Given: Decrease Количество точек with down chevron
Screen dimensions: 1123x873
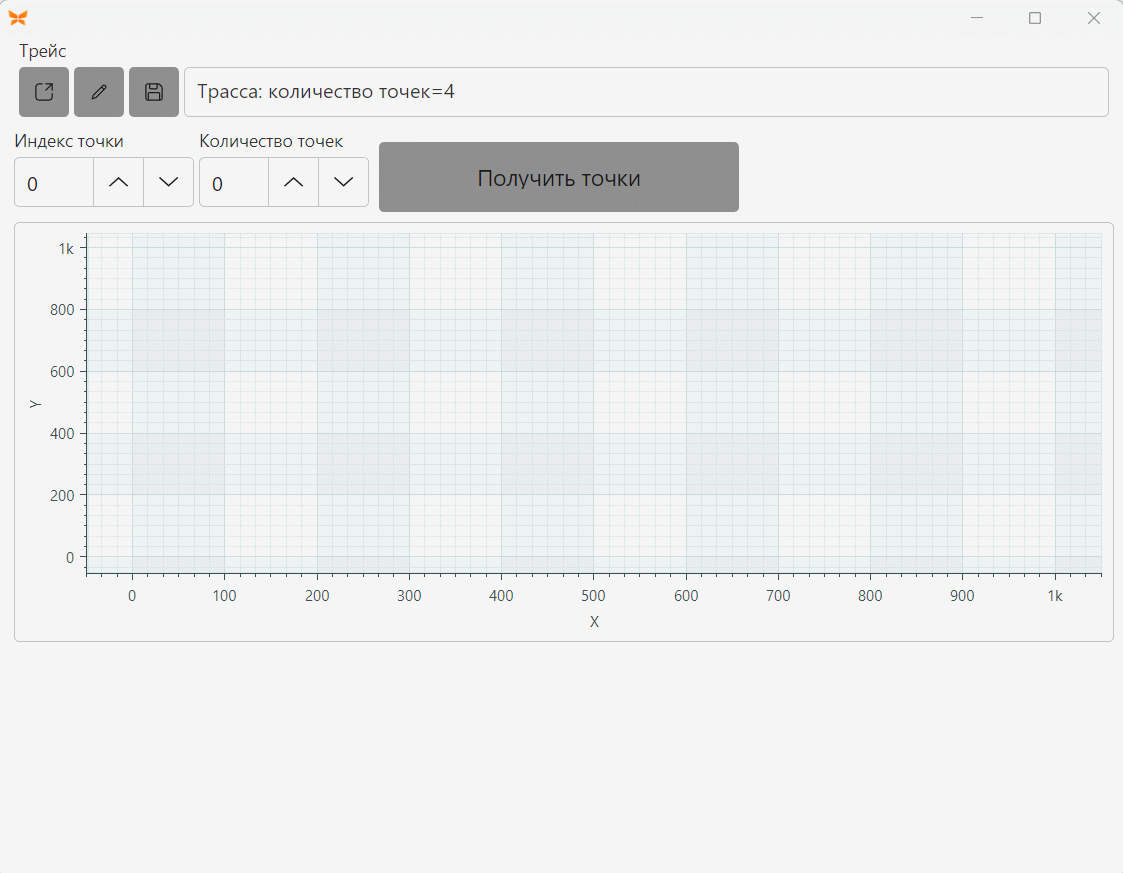Looking at the screenshot, I should 344,183.
